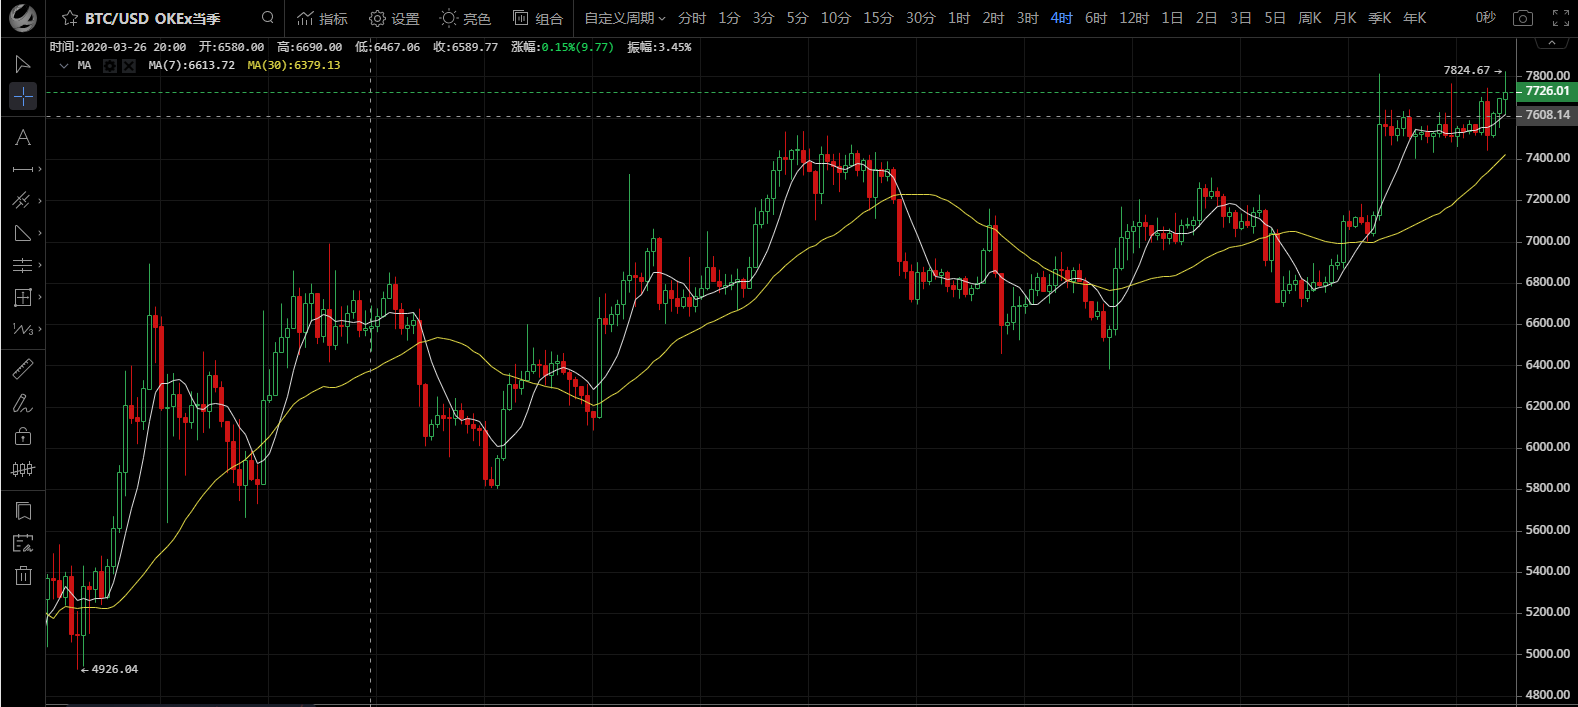Toggle the lock drawings padlock

(22, 436)
